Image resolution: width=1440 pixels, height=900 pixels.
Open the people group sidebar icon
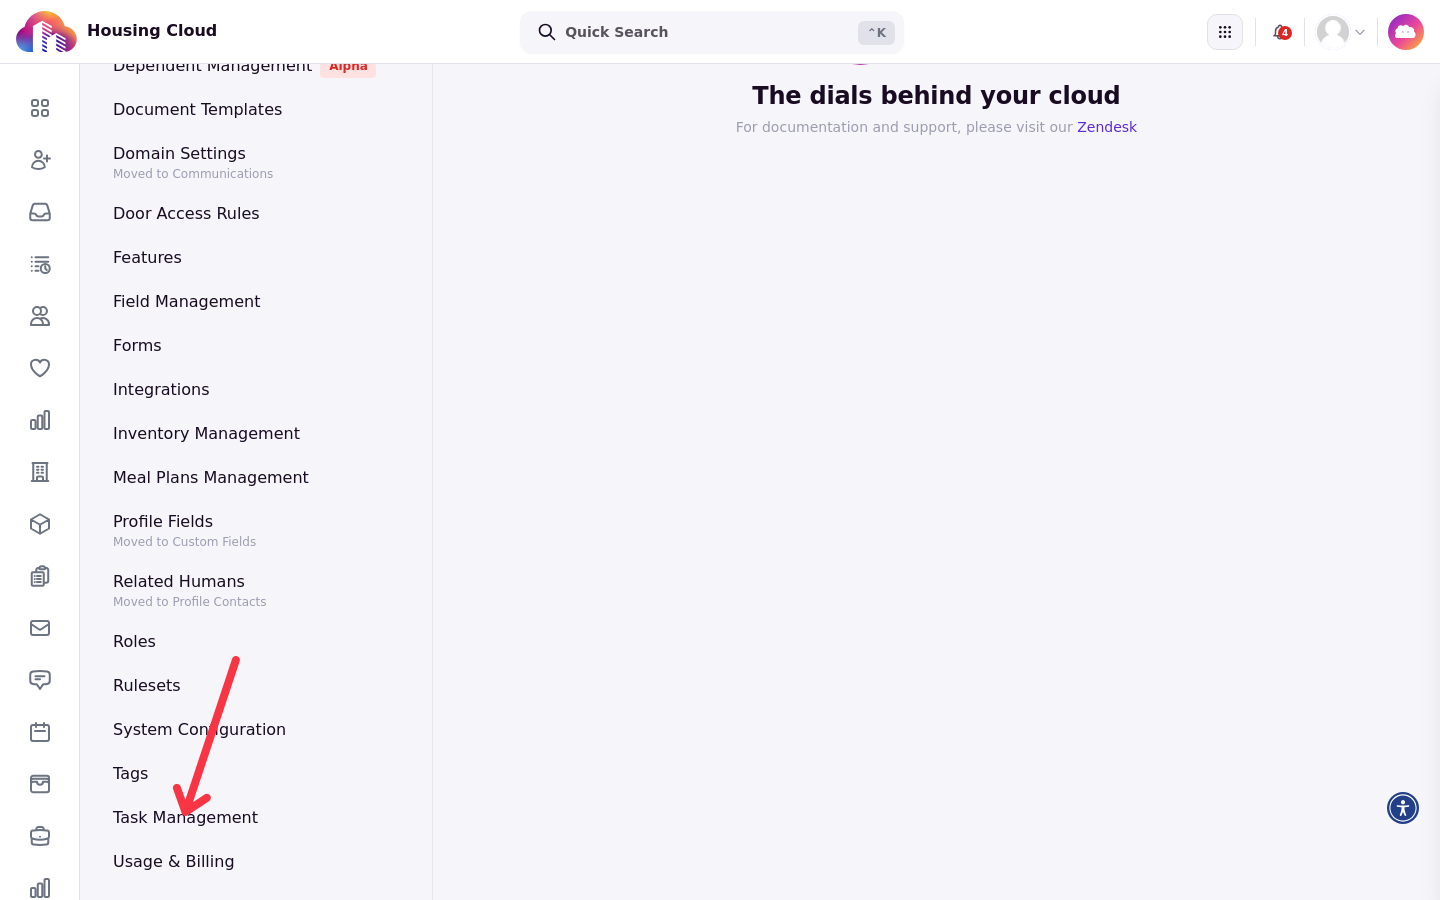click(40, 316)
